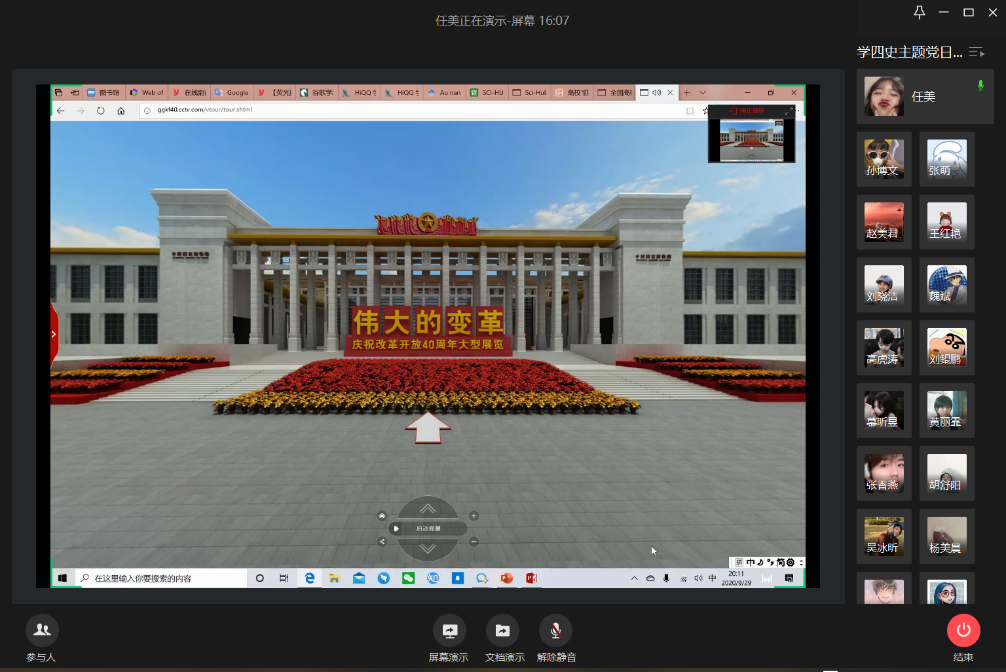The image size is (1006, 672).
Task: Switch to the SCI-HU browser tab
Action: tap(487, 92)
